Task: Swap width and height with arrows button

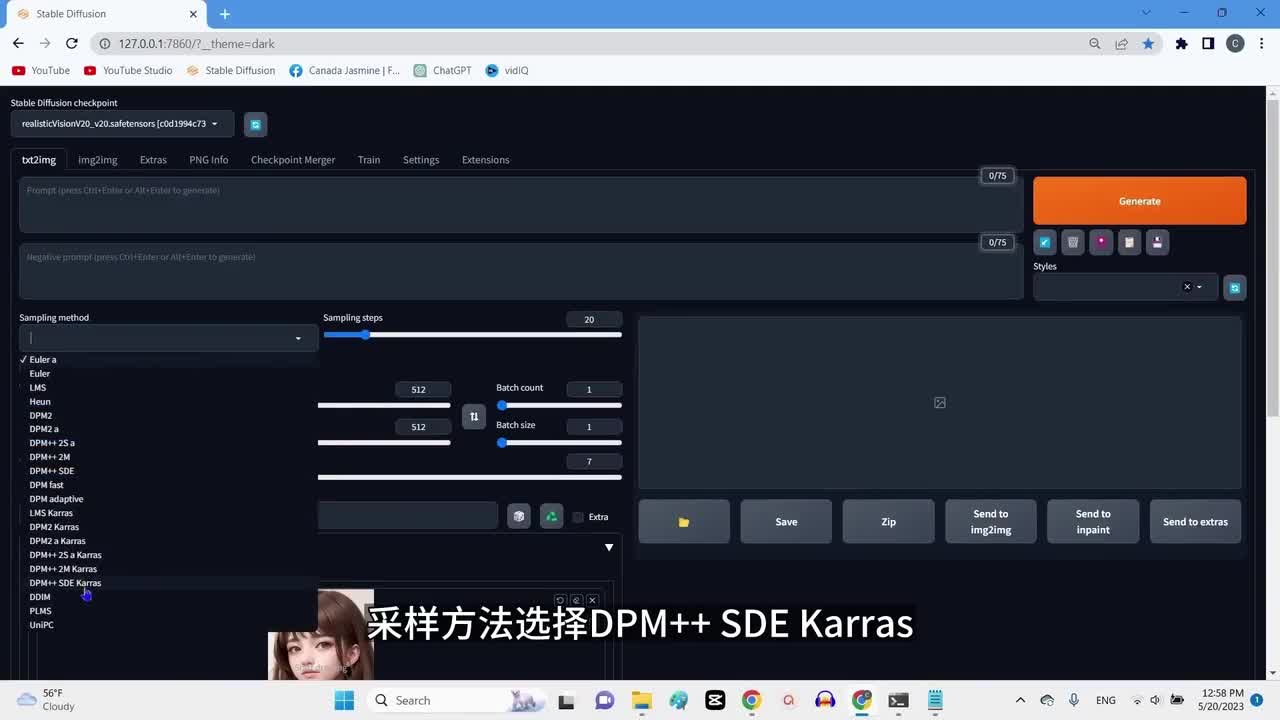Action: [x=474, y=416]
